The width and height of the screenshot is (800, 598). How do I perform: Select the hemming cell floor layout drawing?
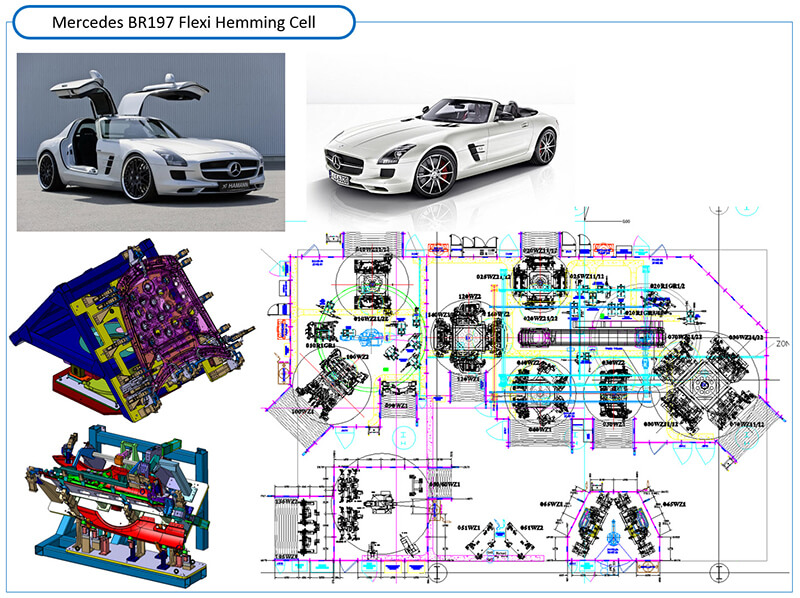pyautogui.click(x=525, y=394)
